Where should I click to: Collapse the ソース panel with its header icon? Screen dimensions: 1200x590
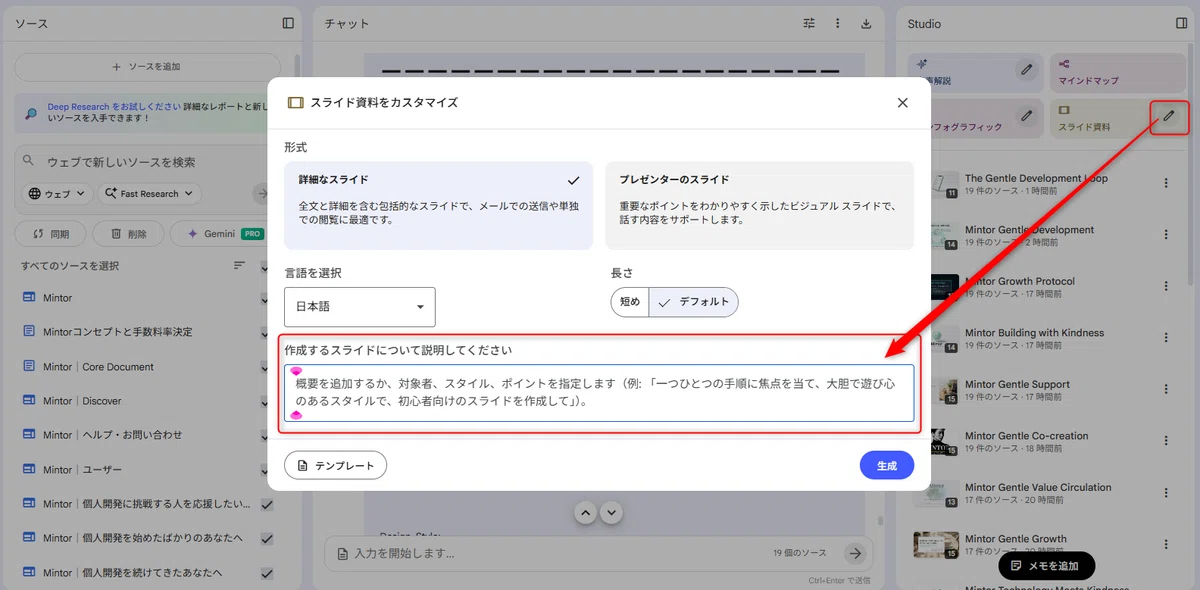coord(288,23)
